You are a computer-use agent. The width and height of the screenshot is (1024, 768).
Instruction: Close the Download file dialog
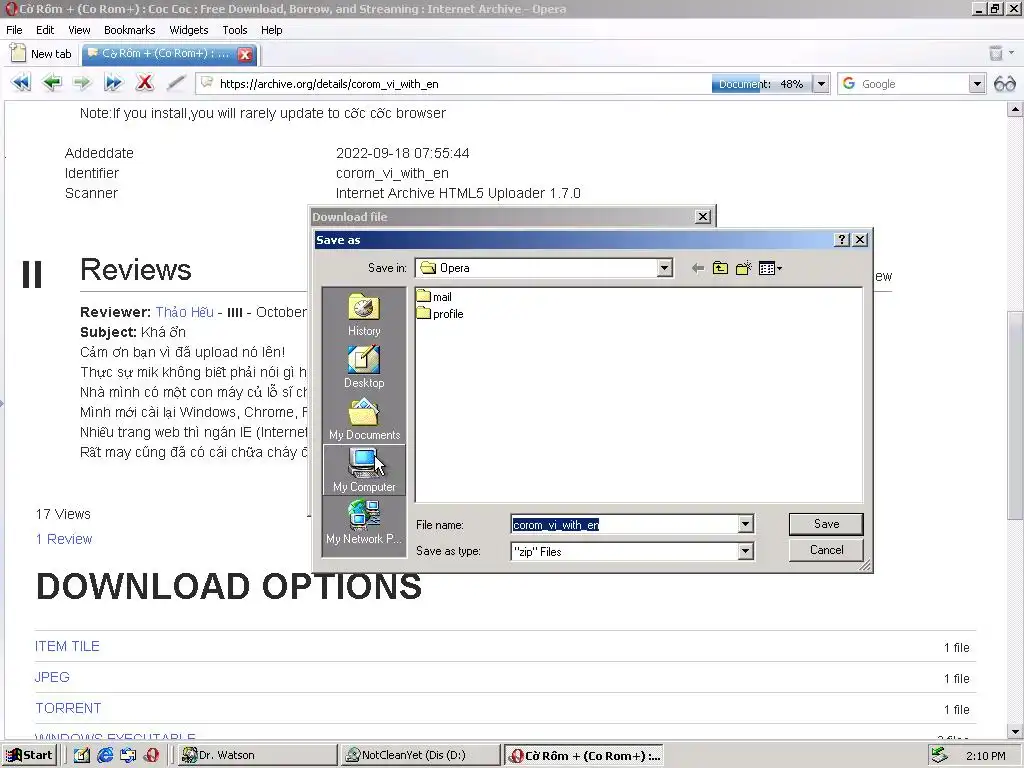(703, 217)
